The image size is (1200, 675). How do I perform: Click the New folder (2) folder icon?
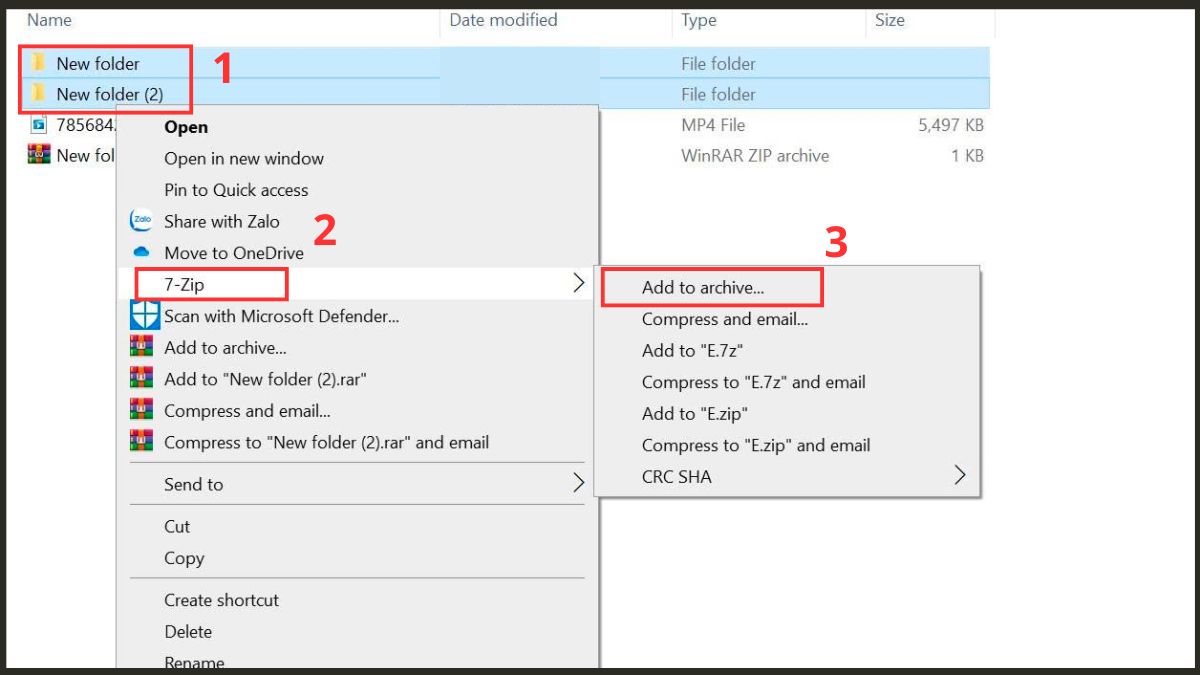[39, 94]
